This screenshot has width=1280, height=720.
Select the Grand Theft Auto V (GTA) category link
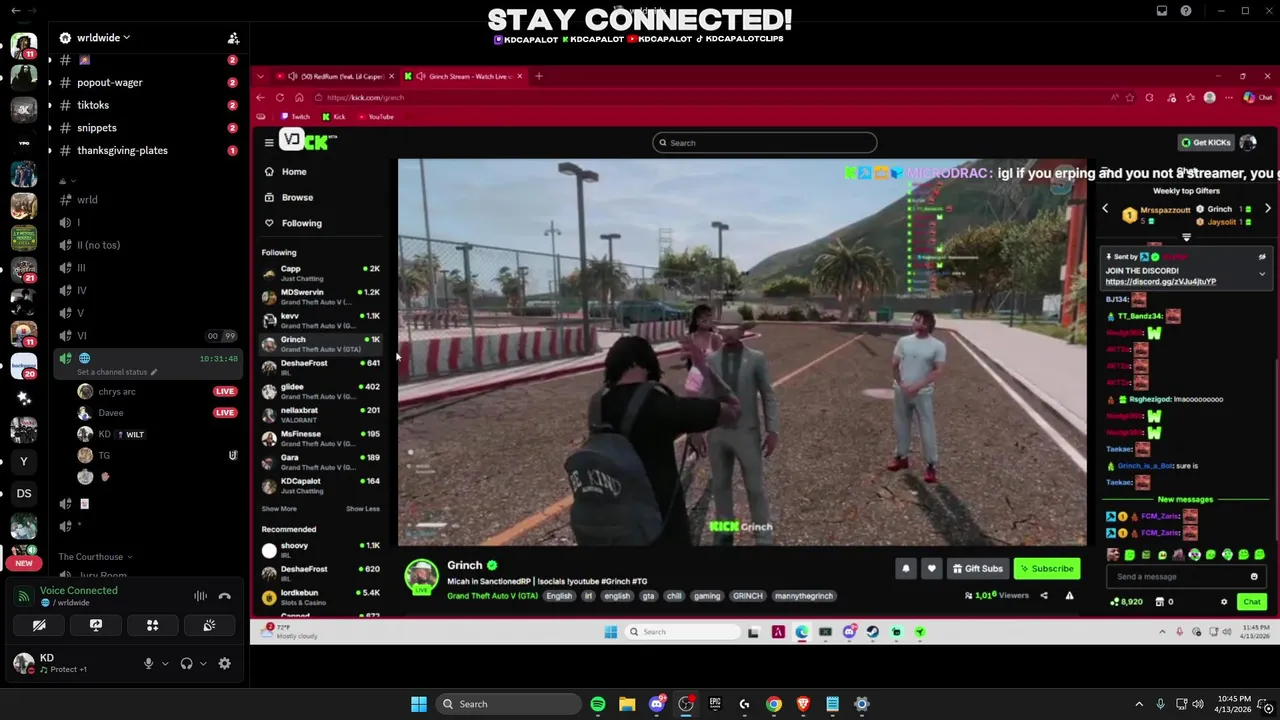tap(492, 596)
